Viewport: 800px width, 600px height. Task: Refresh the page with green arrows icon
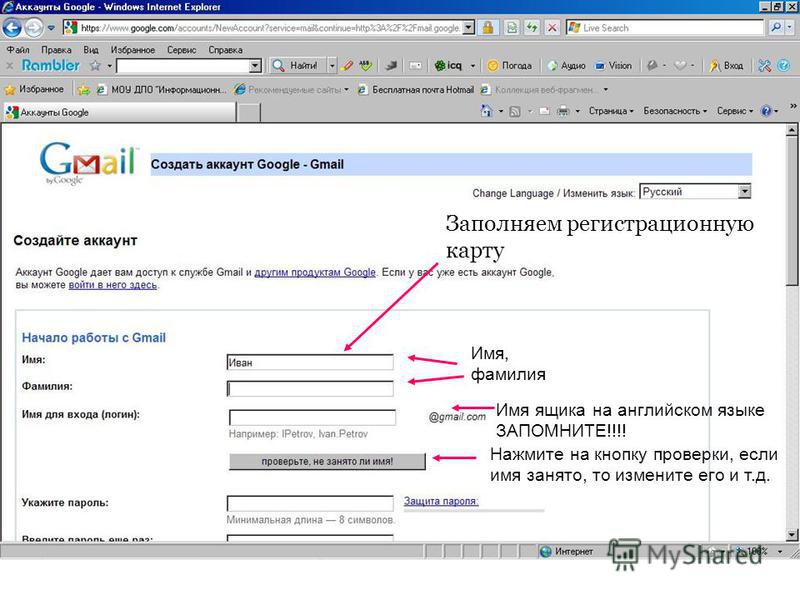point(532,28)
